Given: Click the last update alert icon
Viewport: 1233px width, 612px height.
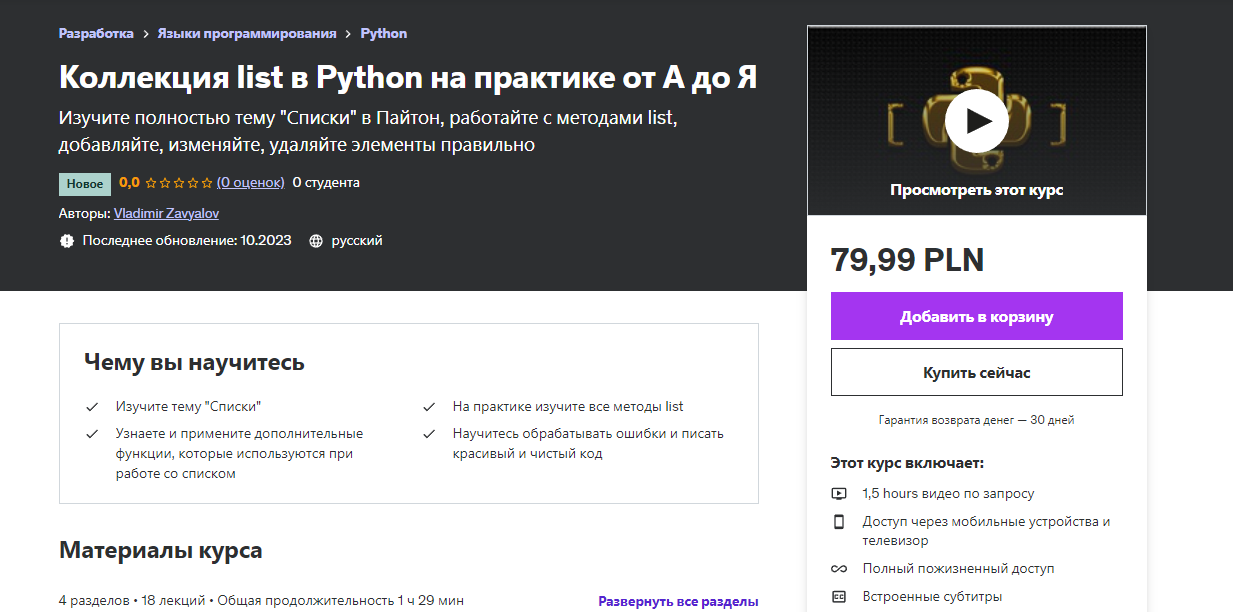Looking at the screenshot, I should click(67, 241).
